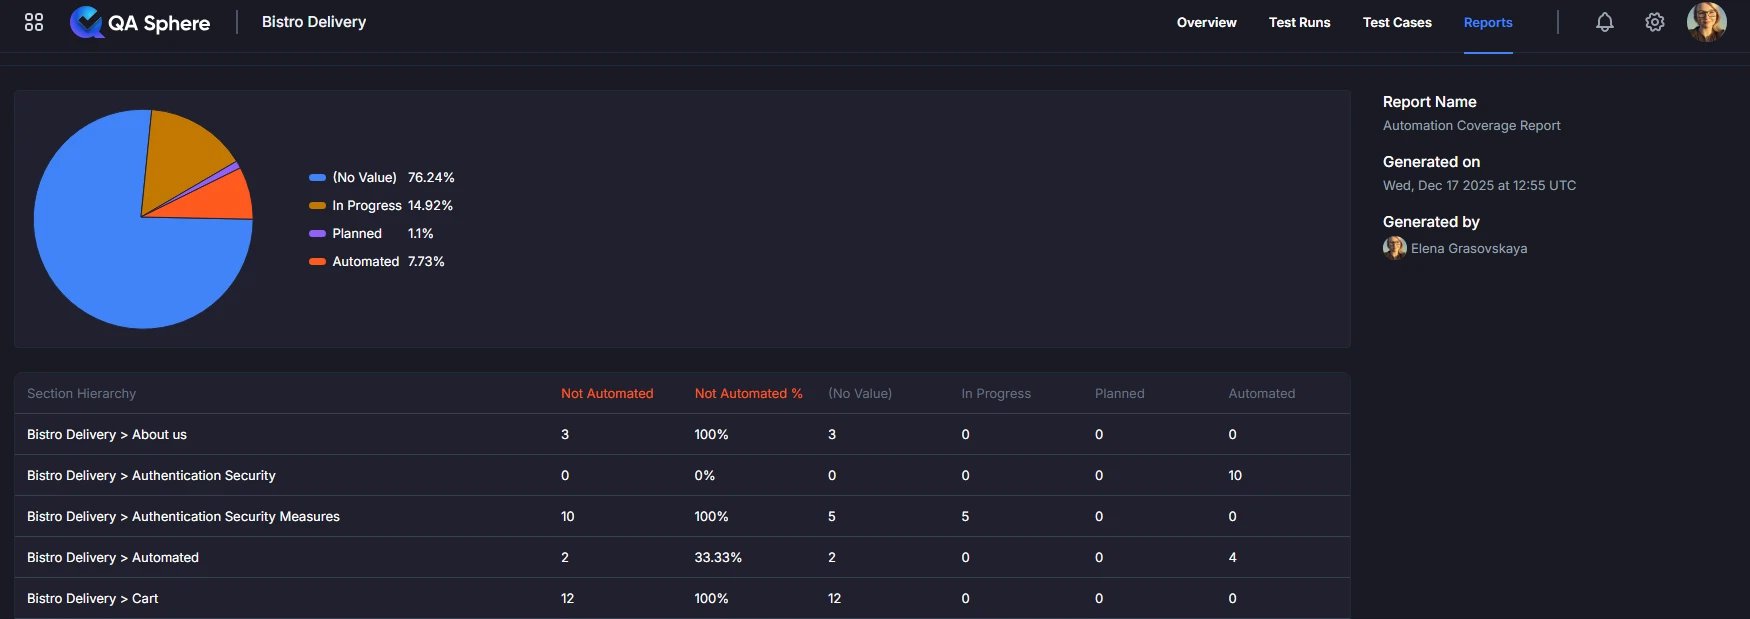Viewport: 1750px width, 619px height.
Task: Go to the Overview tab
Action: 1206,22
